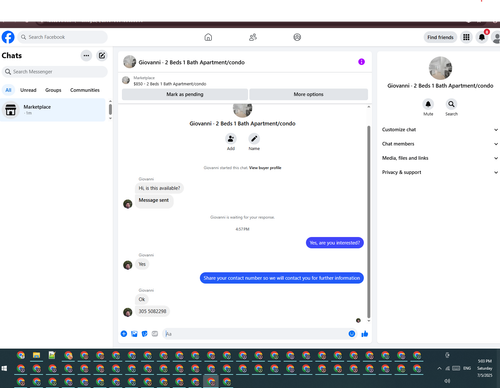
Task: Open the Marketplace chat store icon
Action: (11, 110)
